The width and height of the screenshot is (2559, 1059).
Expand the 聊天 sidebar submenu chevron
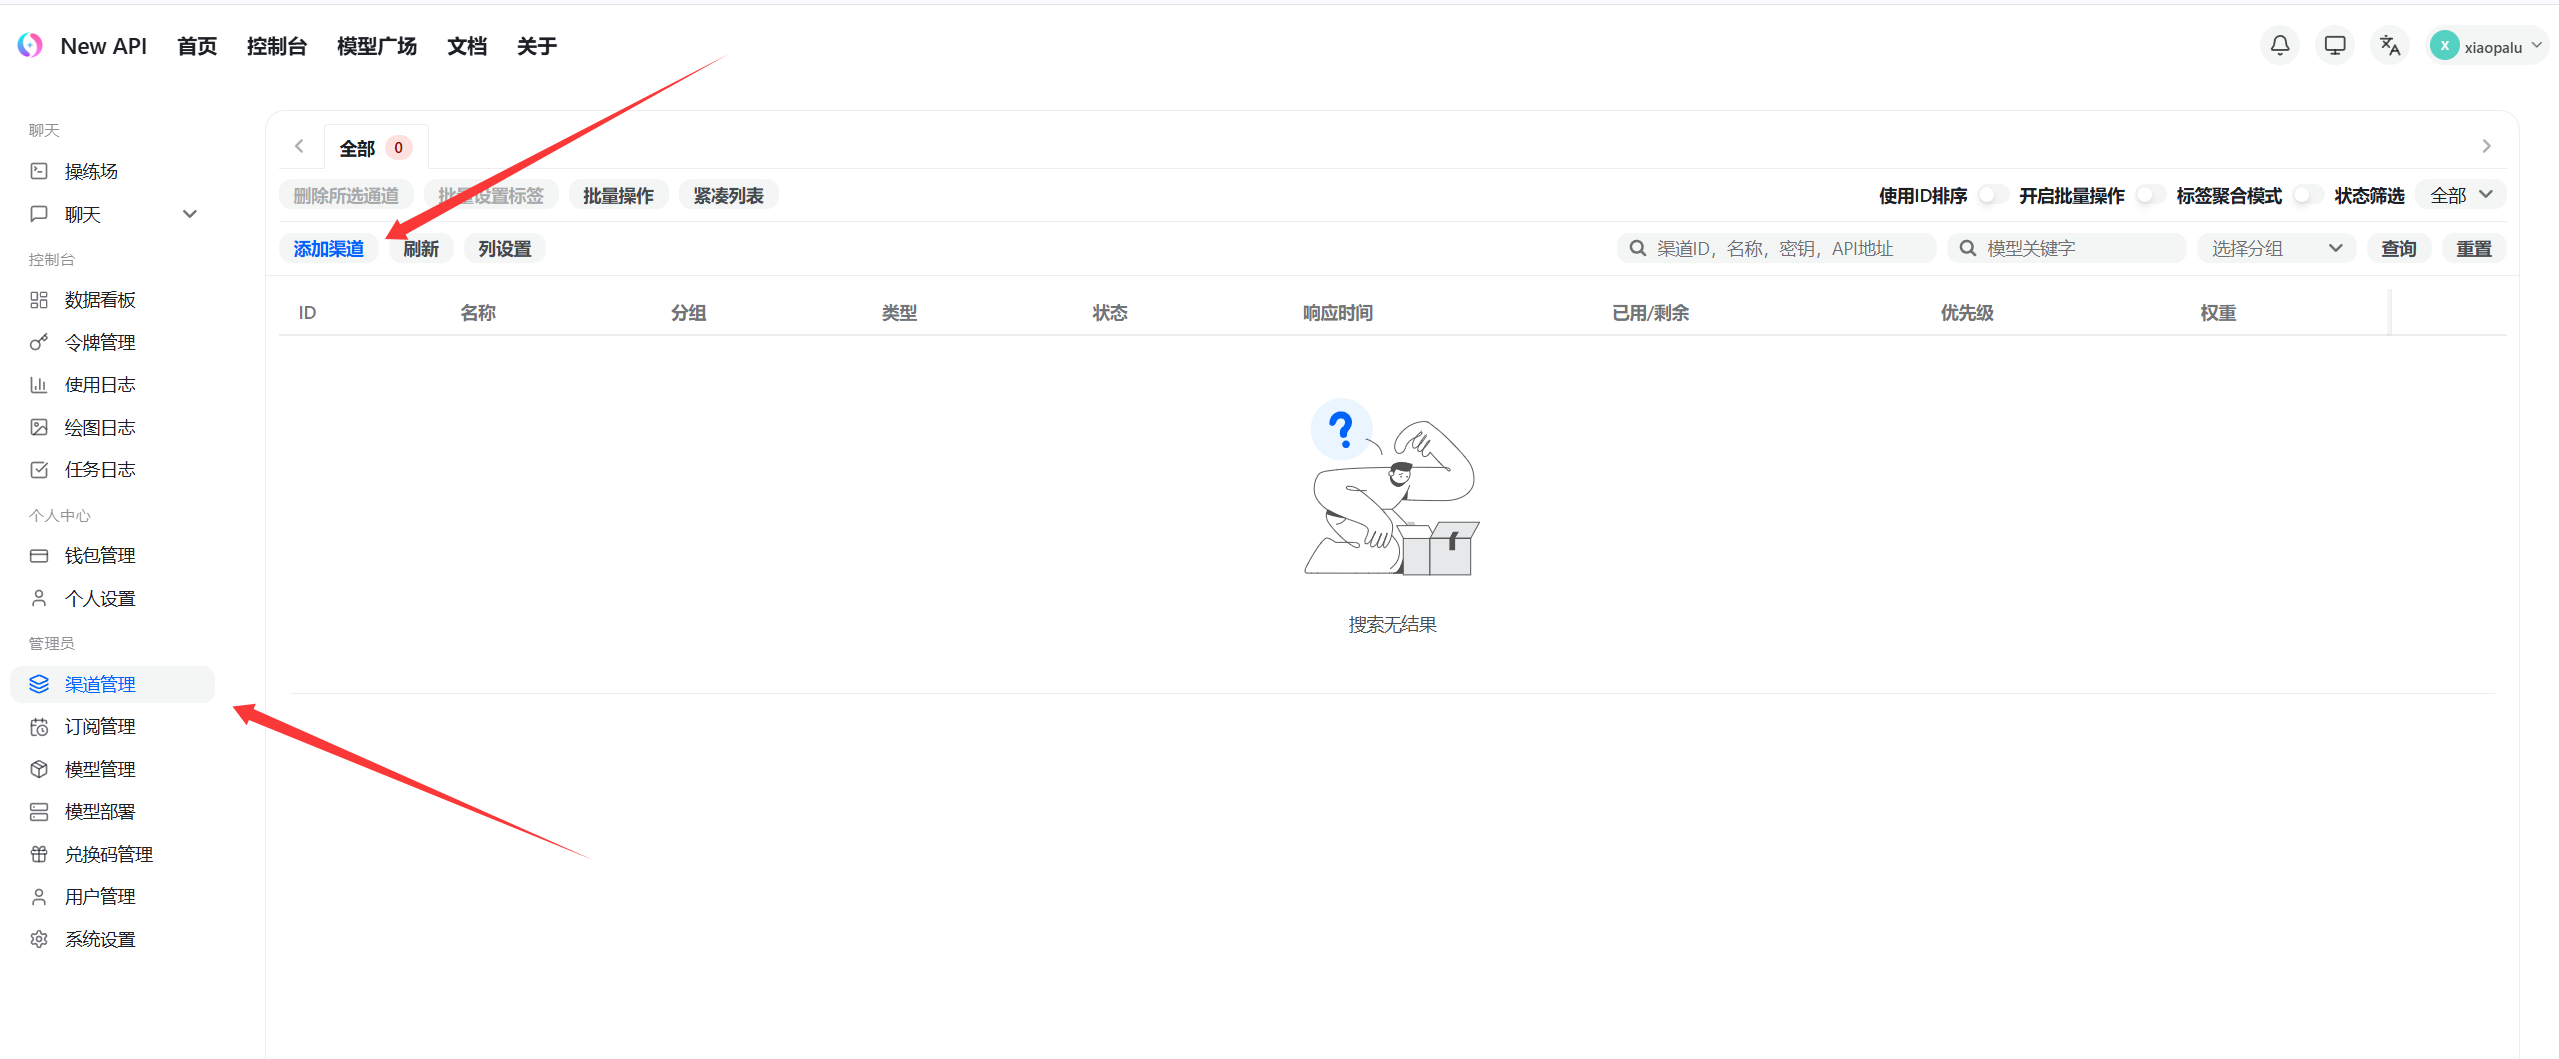190,214
